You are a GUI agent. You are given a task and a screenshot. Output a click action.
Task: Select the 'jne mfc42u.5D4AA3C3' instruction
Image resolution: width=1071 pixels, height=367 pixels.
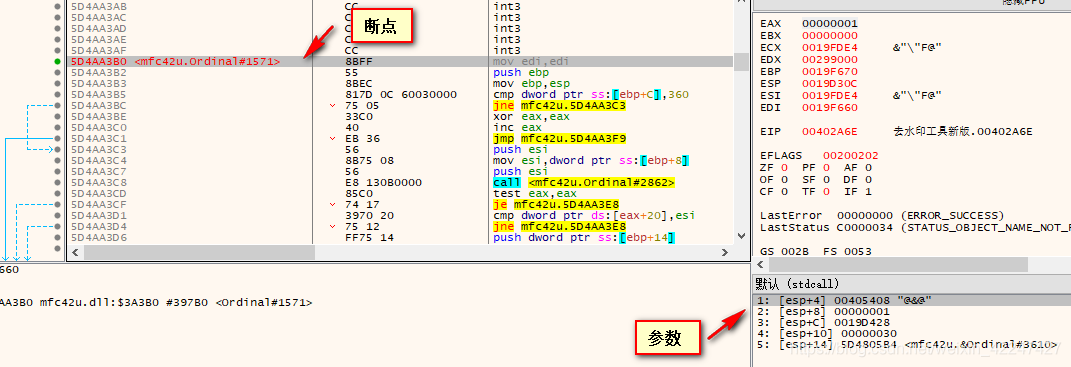tap(559, 105)
